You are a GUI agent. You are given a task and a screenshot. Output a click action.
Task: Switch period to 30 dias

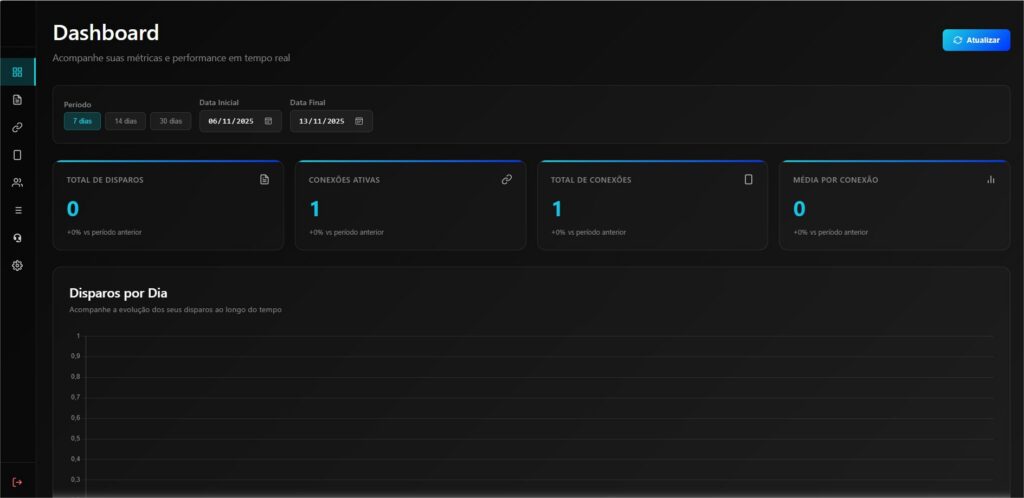click(170, 121)
